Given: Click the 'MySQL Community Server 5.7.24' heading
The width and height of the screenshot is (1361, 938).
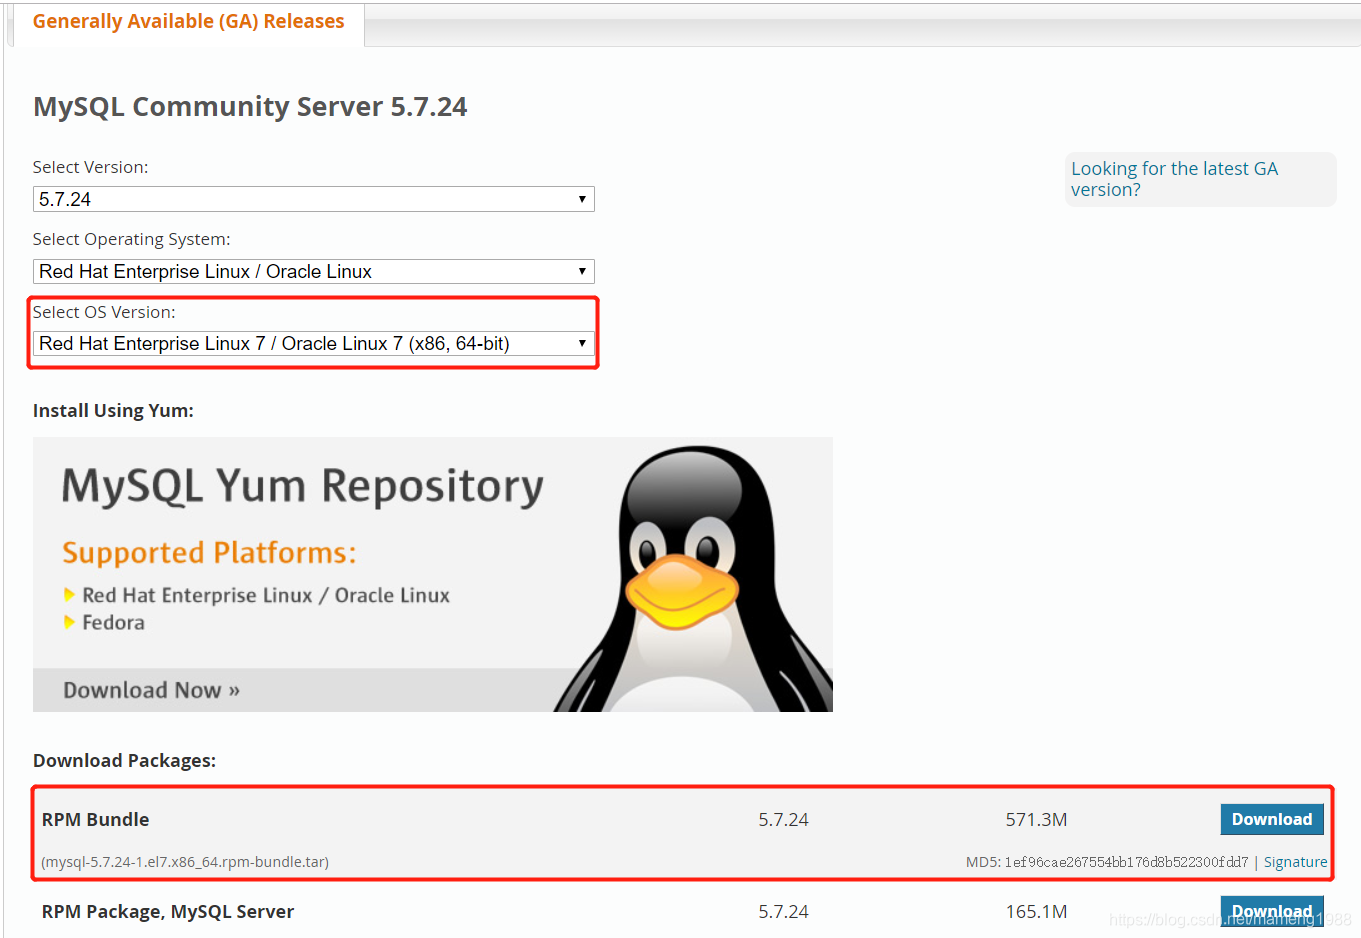Looking at the screenshot, I should point(250,107).
